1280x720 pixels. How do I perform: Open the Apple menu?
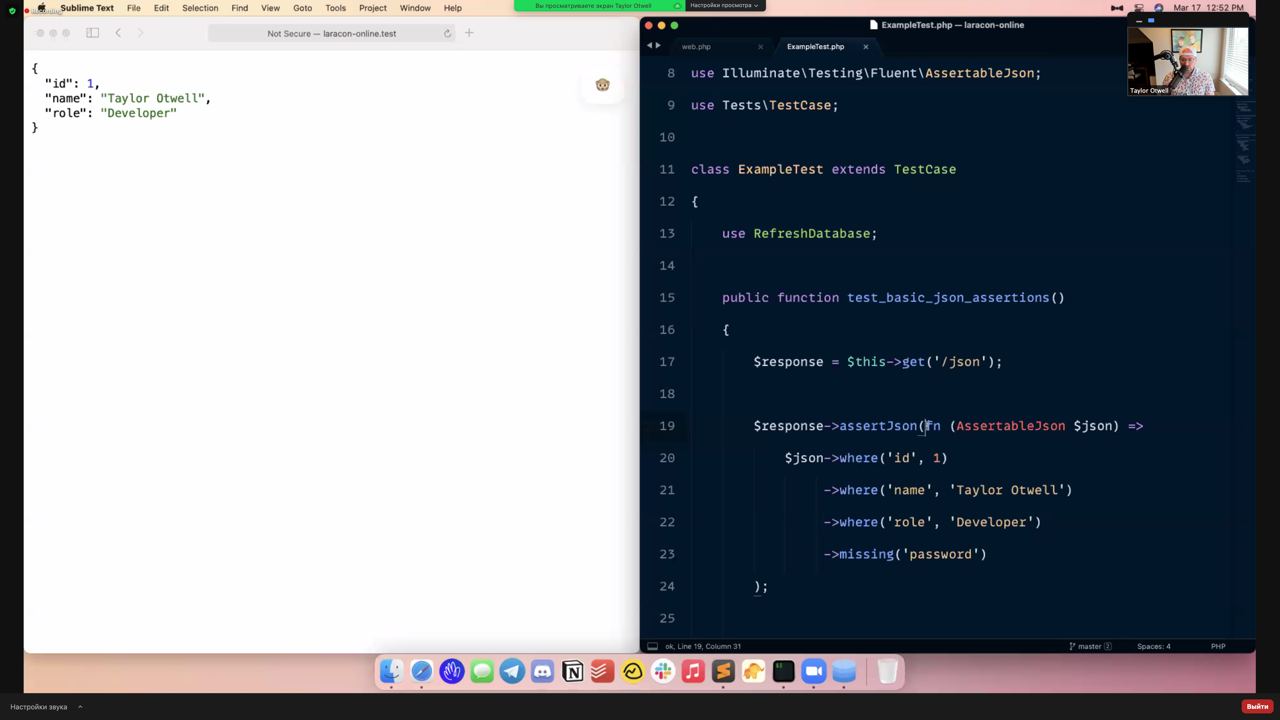41,8
